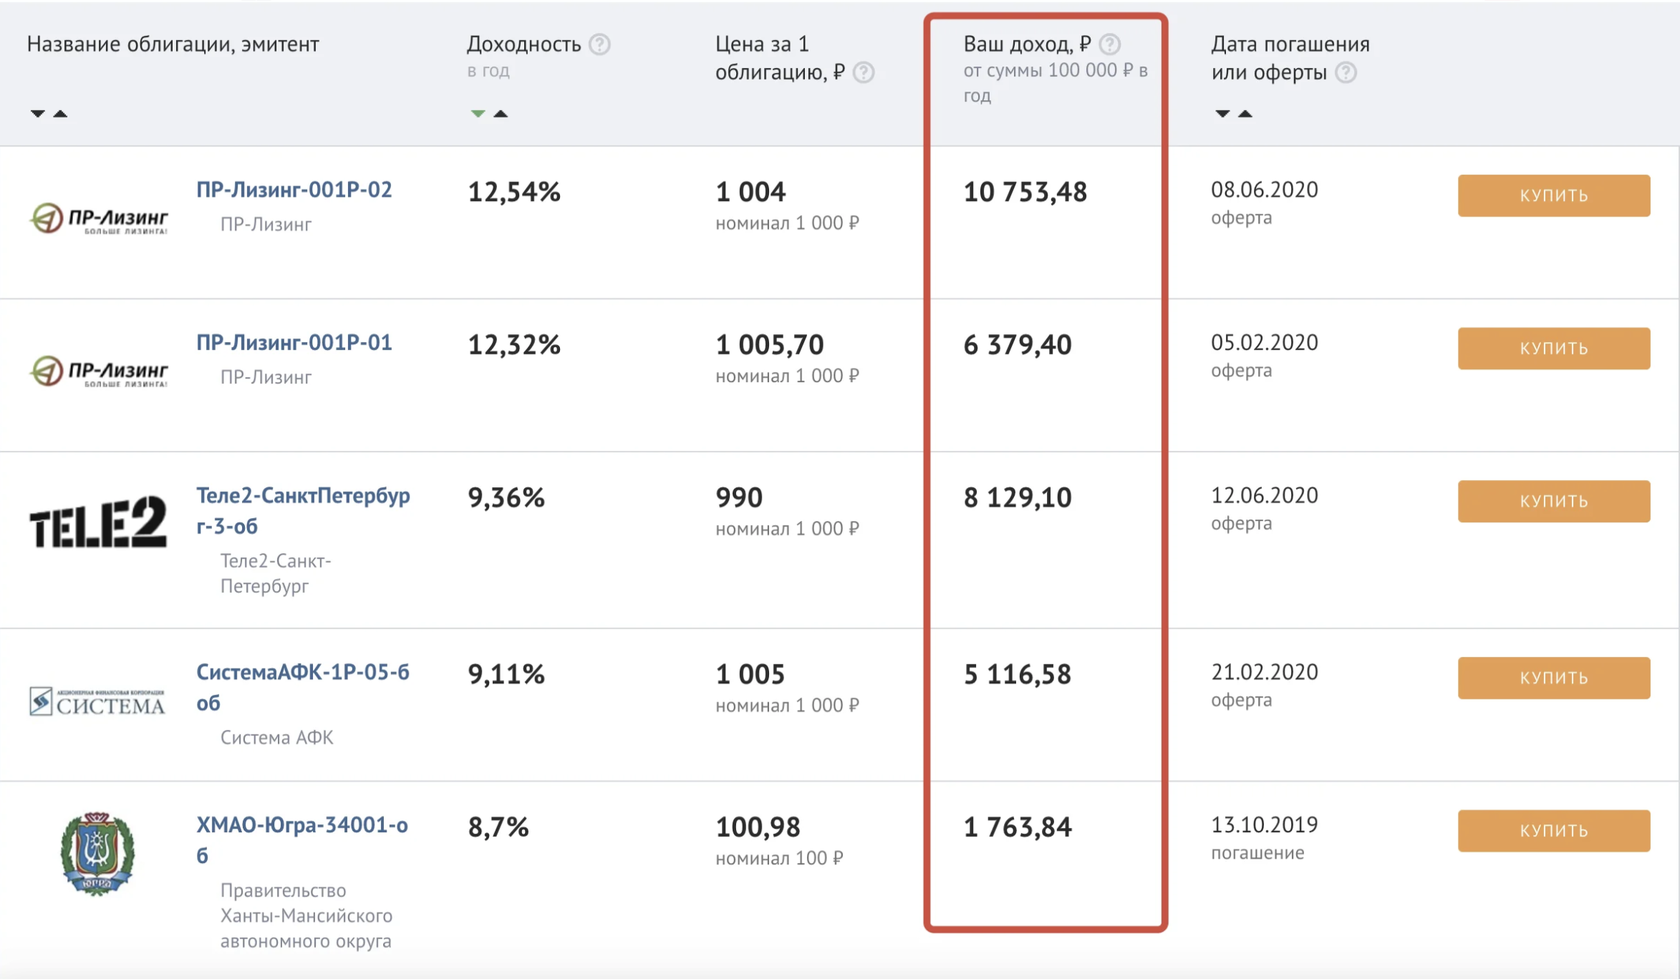1680x979 pixels.
Task: Sort bond names ascending with up arrow
Action: click(60, 113)
